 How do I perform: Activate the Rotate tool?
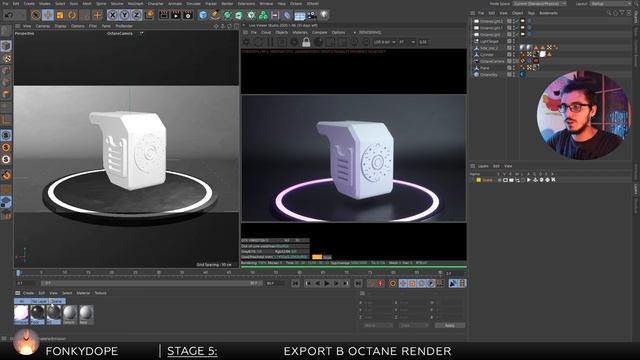click(72, 15)
